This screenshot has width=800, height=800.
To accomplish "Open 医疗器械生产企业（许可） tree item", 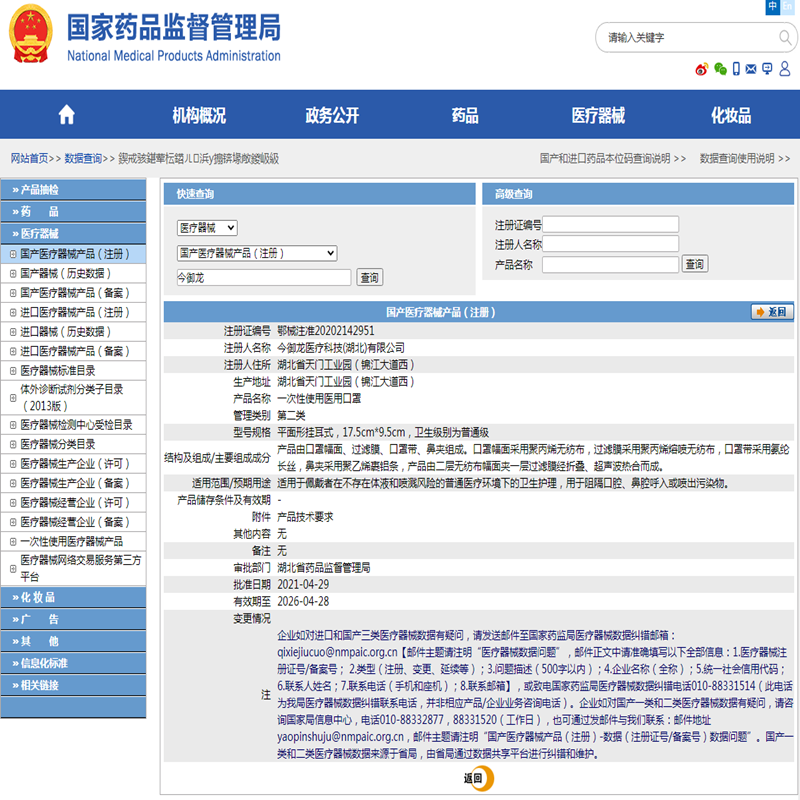I will tap(75, 464).
